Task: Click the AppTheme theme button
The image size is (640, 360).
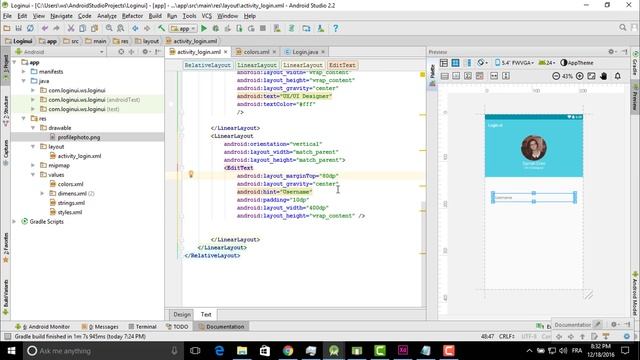Action: (577, 63)
